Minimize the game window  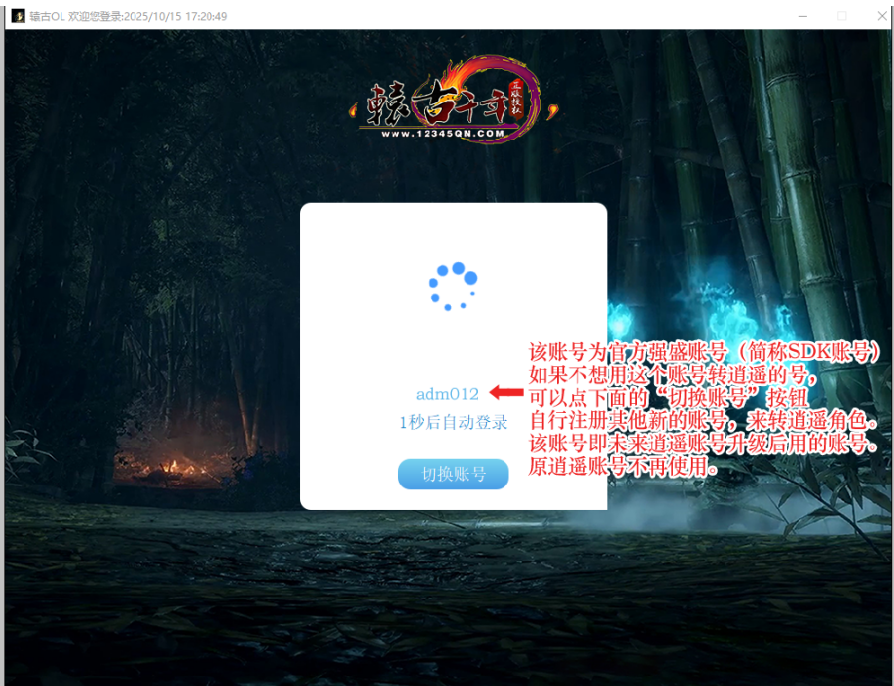pos(802,16)
